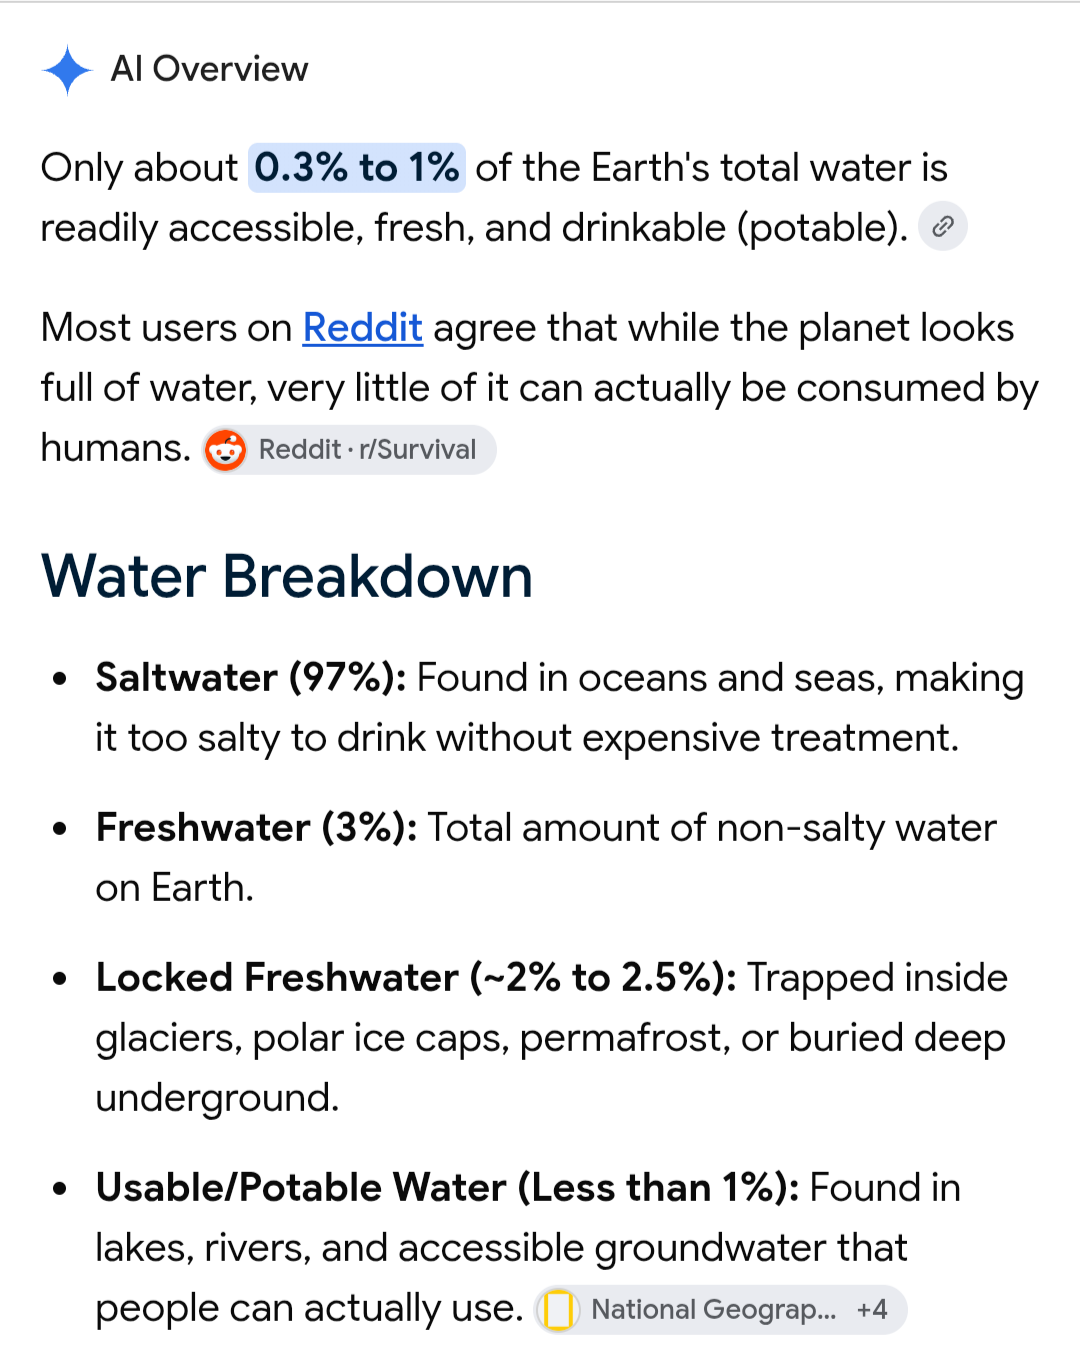Click the "AI Overview" header label

(x=209, y=69)
